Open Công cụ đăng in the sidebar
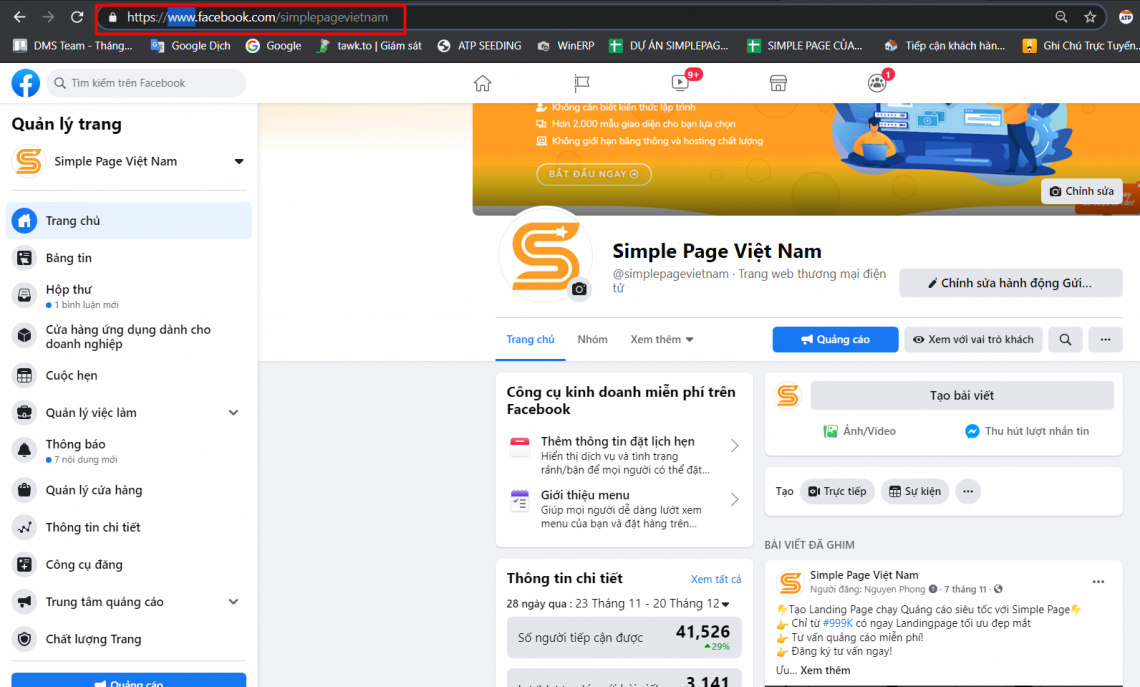 129,565
